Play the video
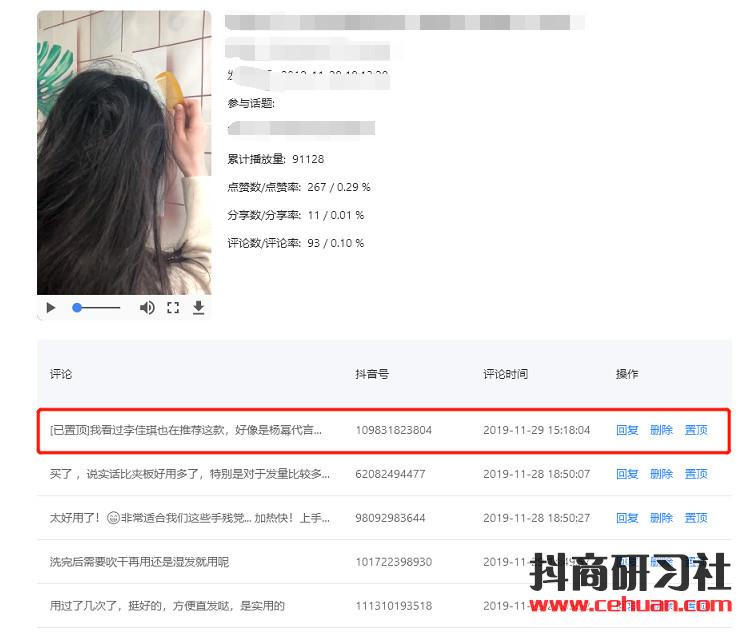This screenshot has height=633, width=753. (51, 308)
